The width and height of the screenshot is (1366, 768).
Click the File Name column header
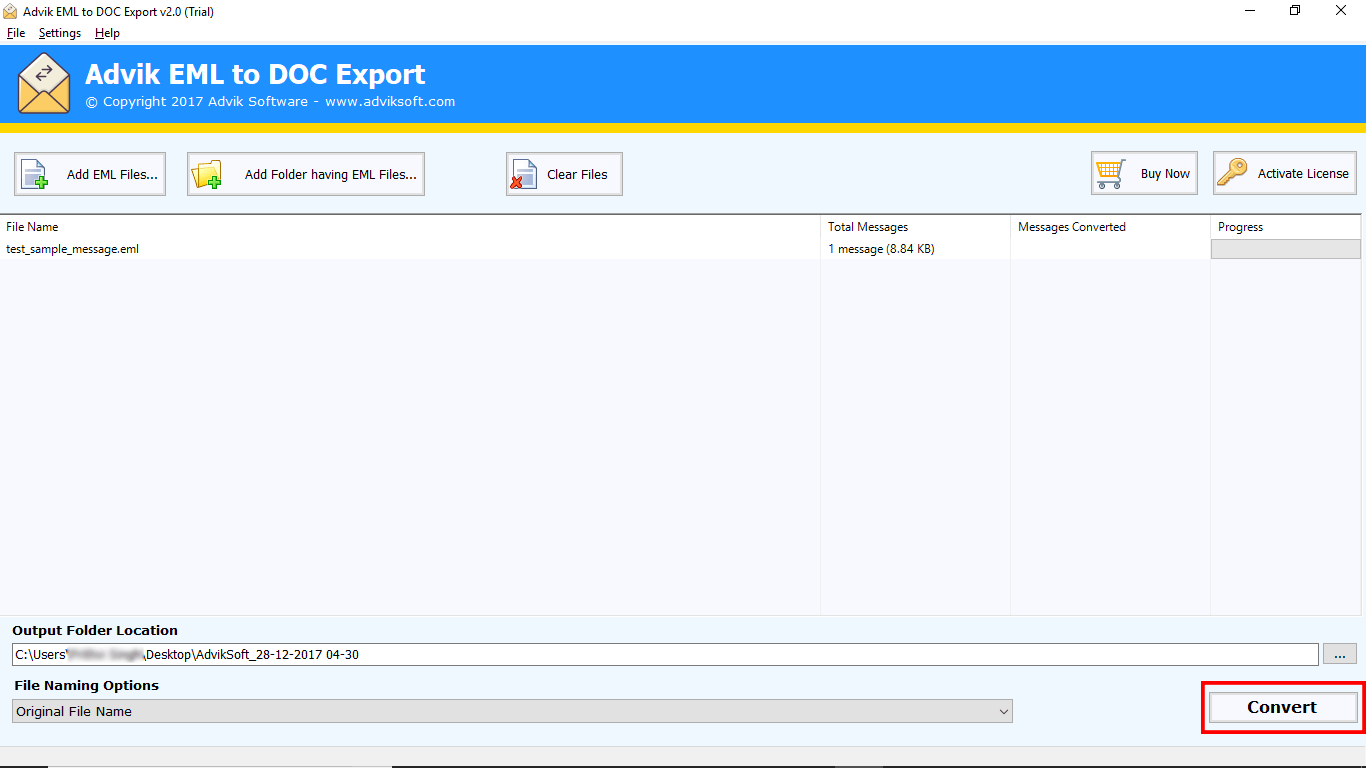(410, 227)
